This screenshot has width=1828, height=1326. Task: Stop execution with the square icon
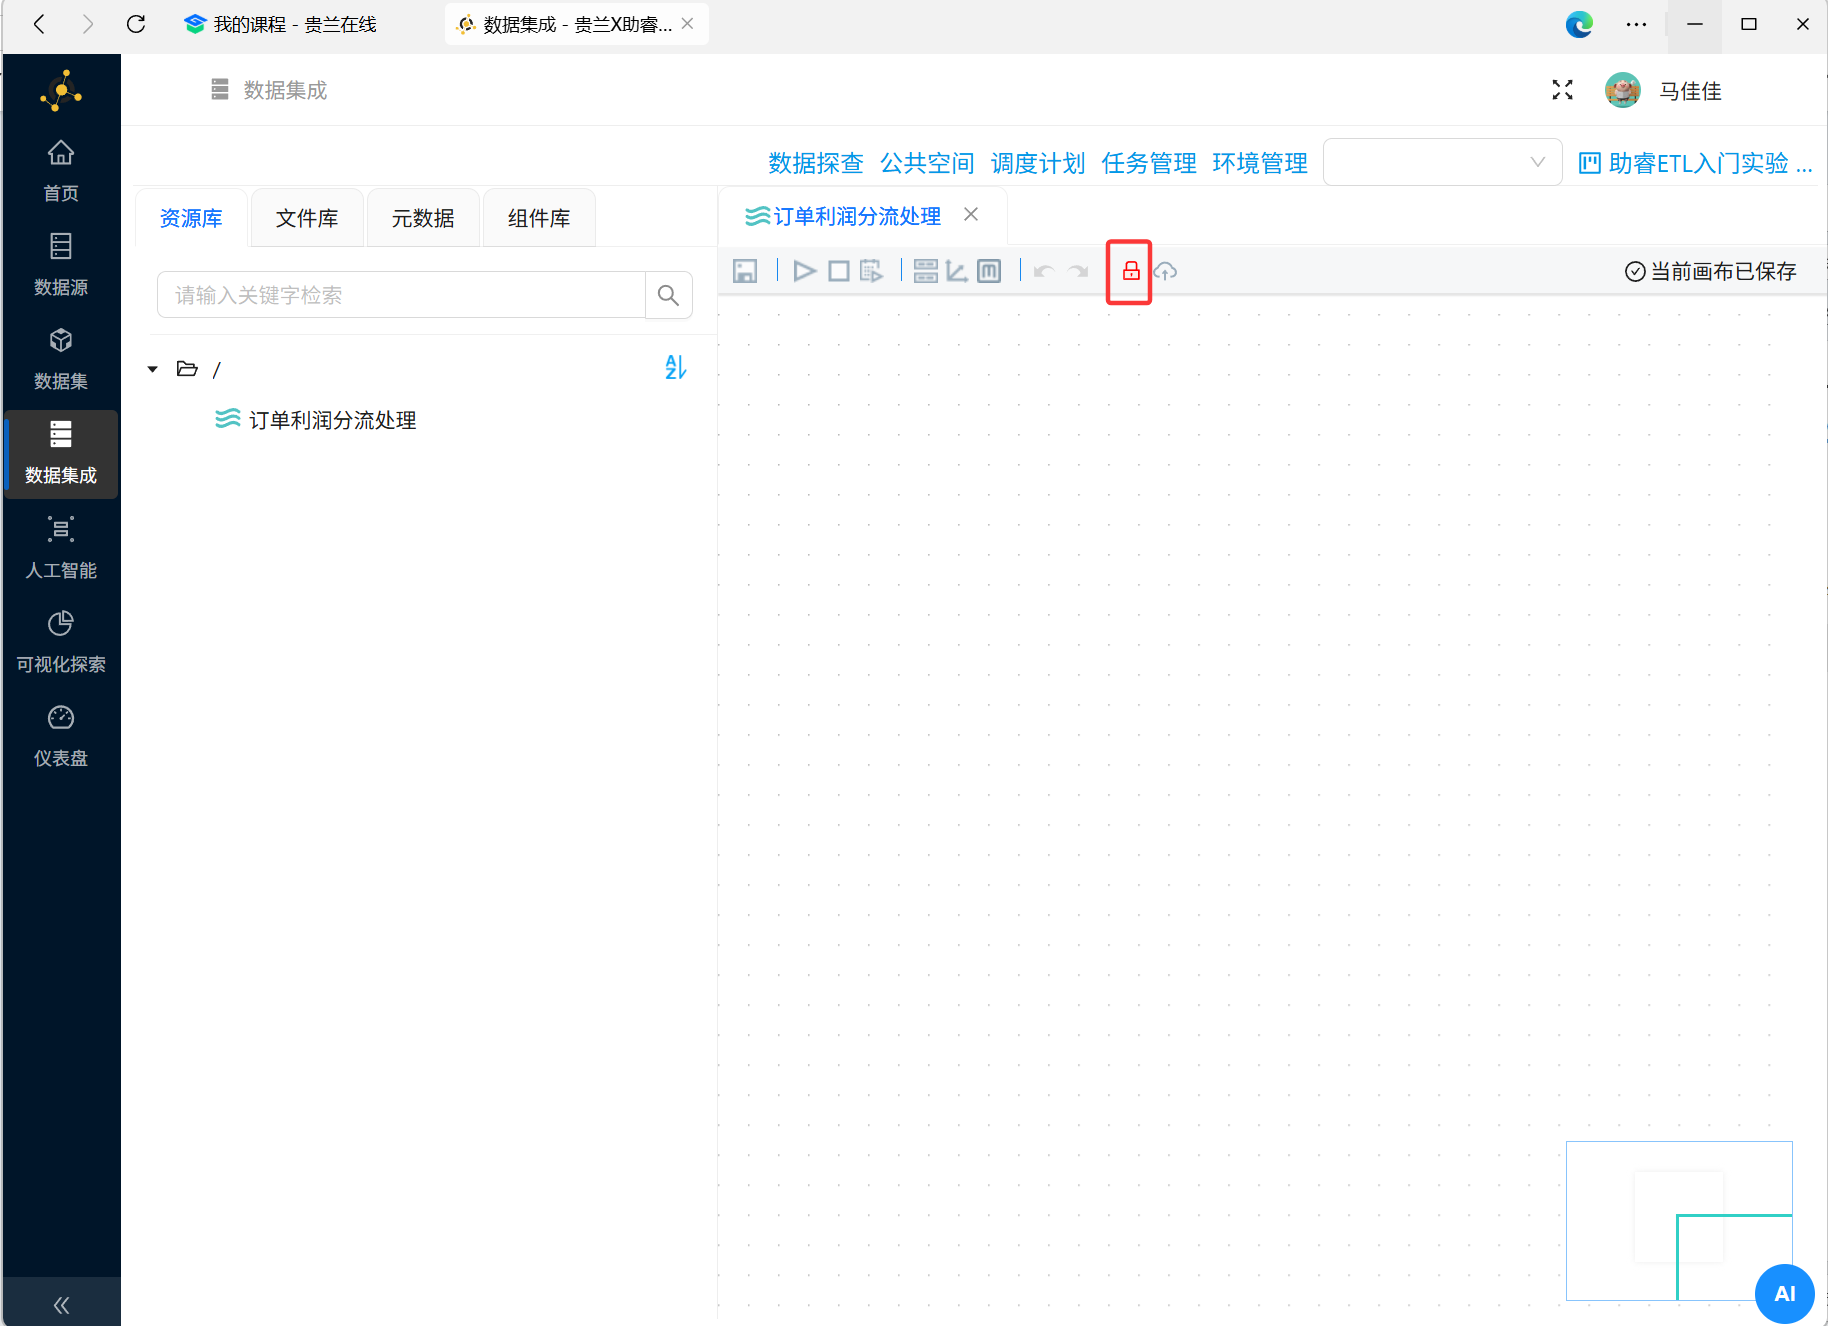(839, 271)
